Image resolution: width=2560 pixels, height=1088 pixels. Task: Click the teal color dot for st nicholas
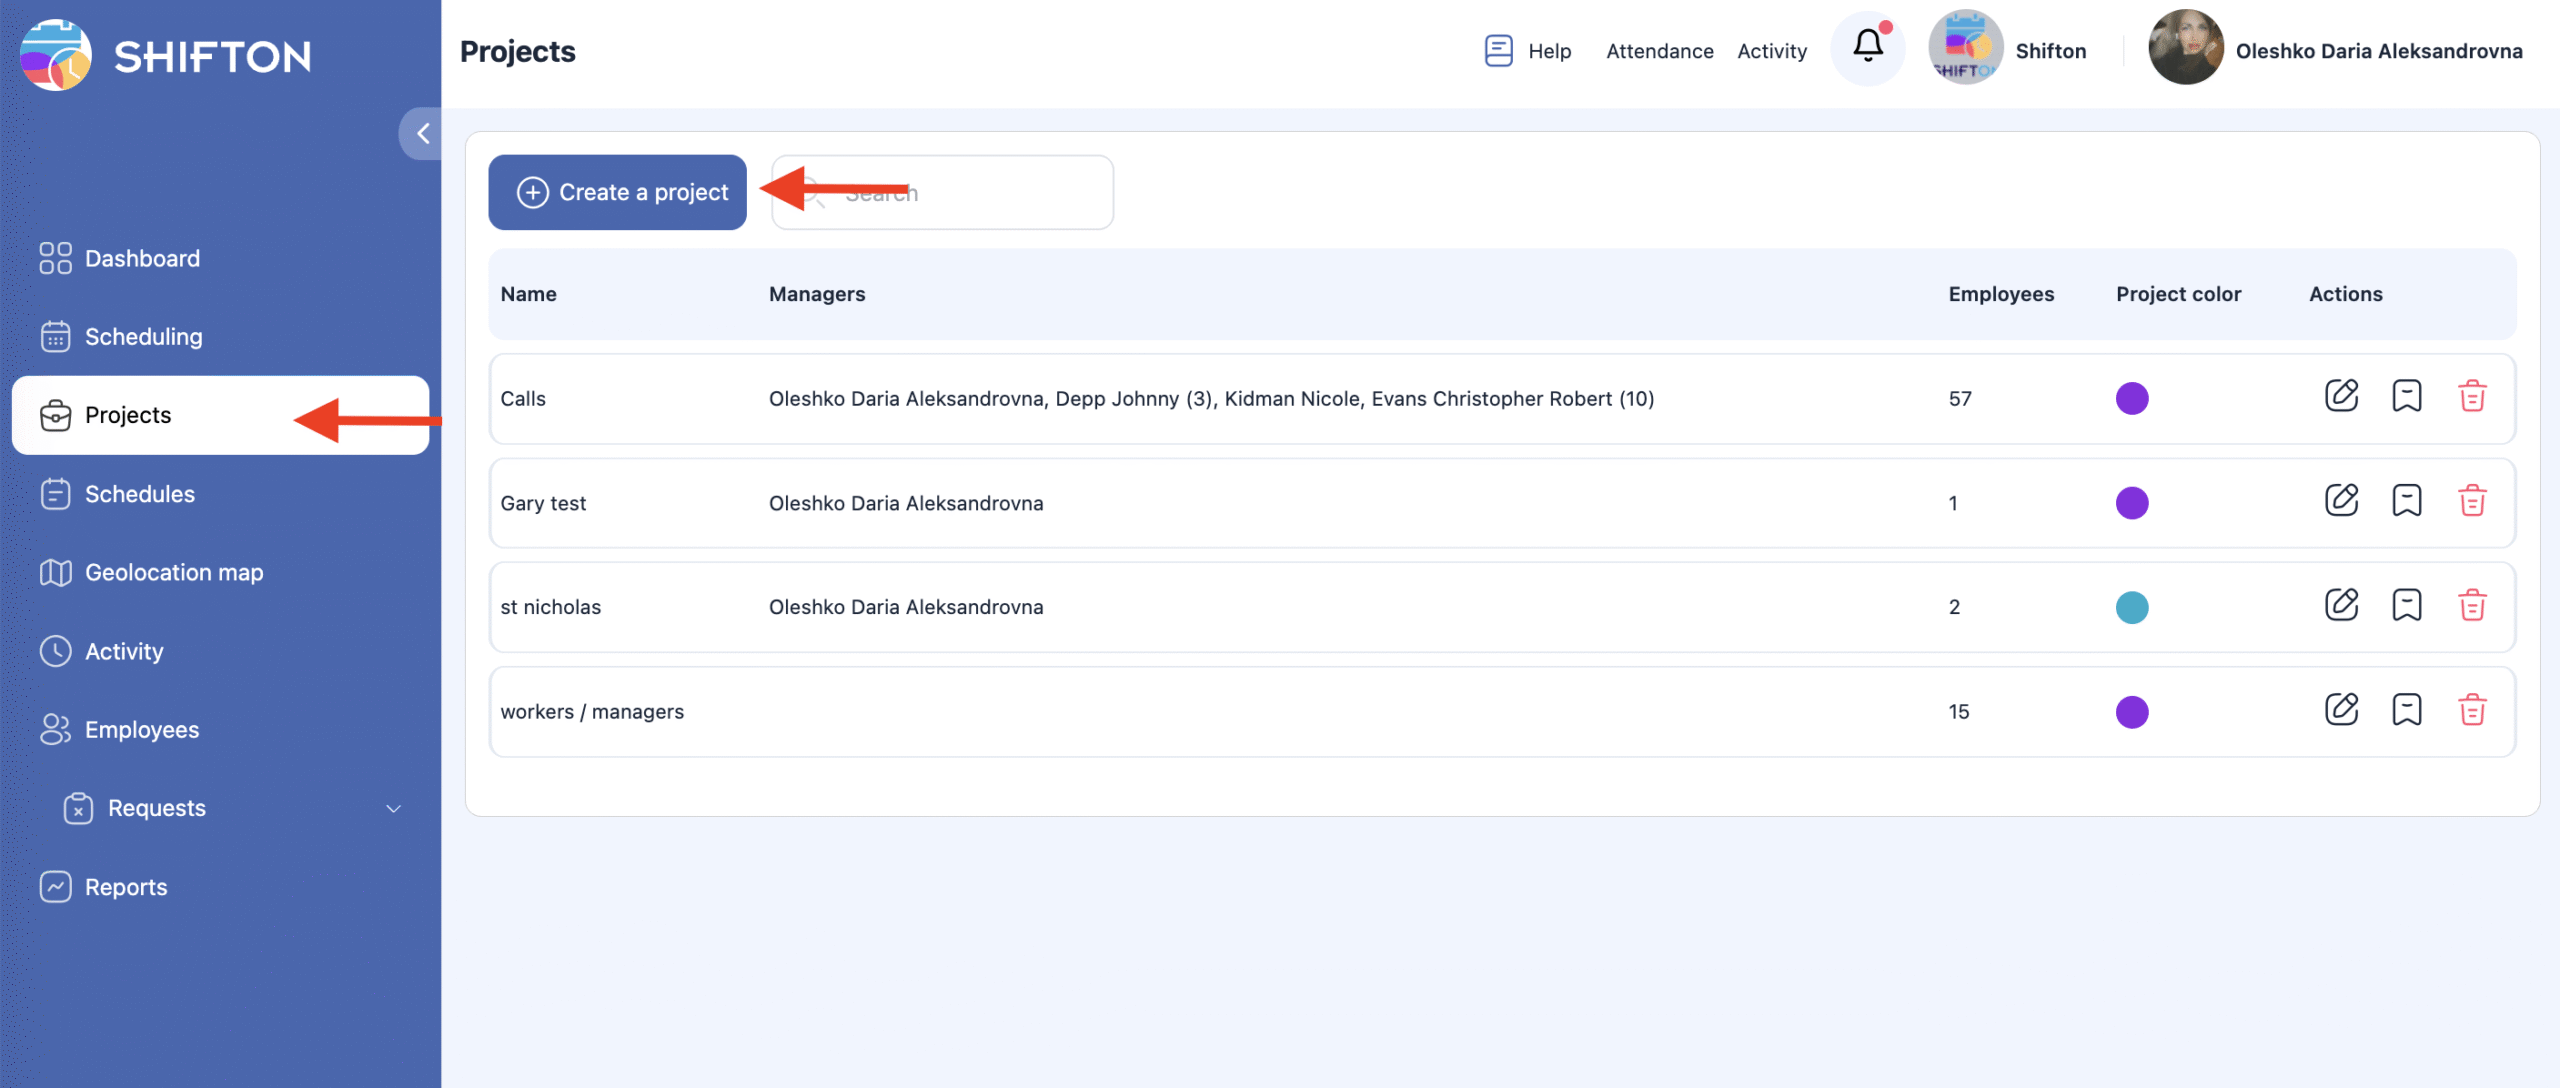[2131, 607]
